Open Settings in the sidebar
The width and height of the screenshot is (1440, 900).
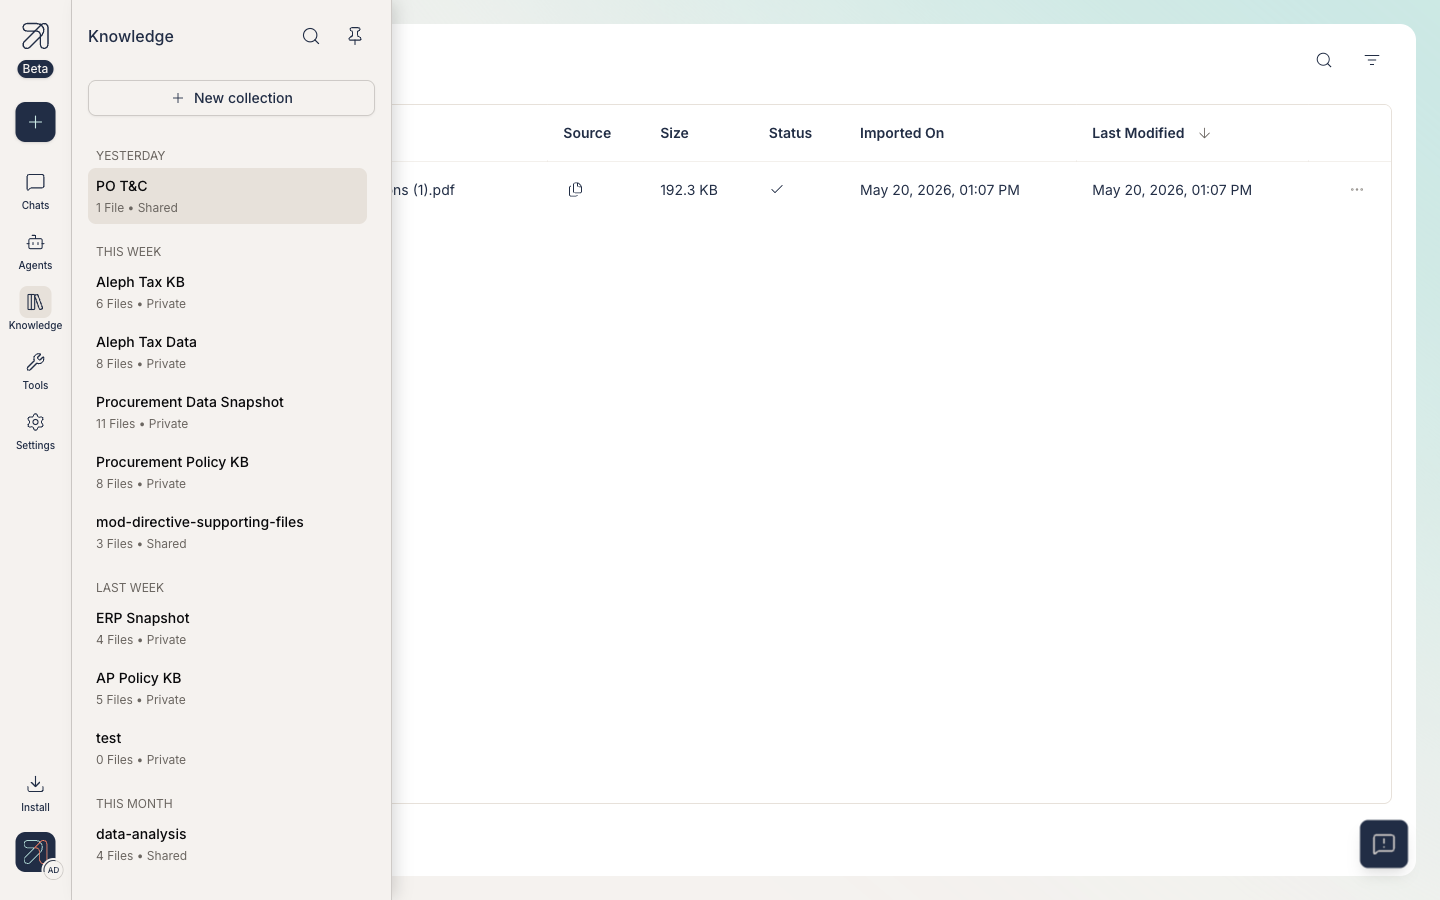point(35,431)
